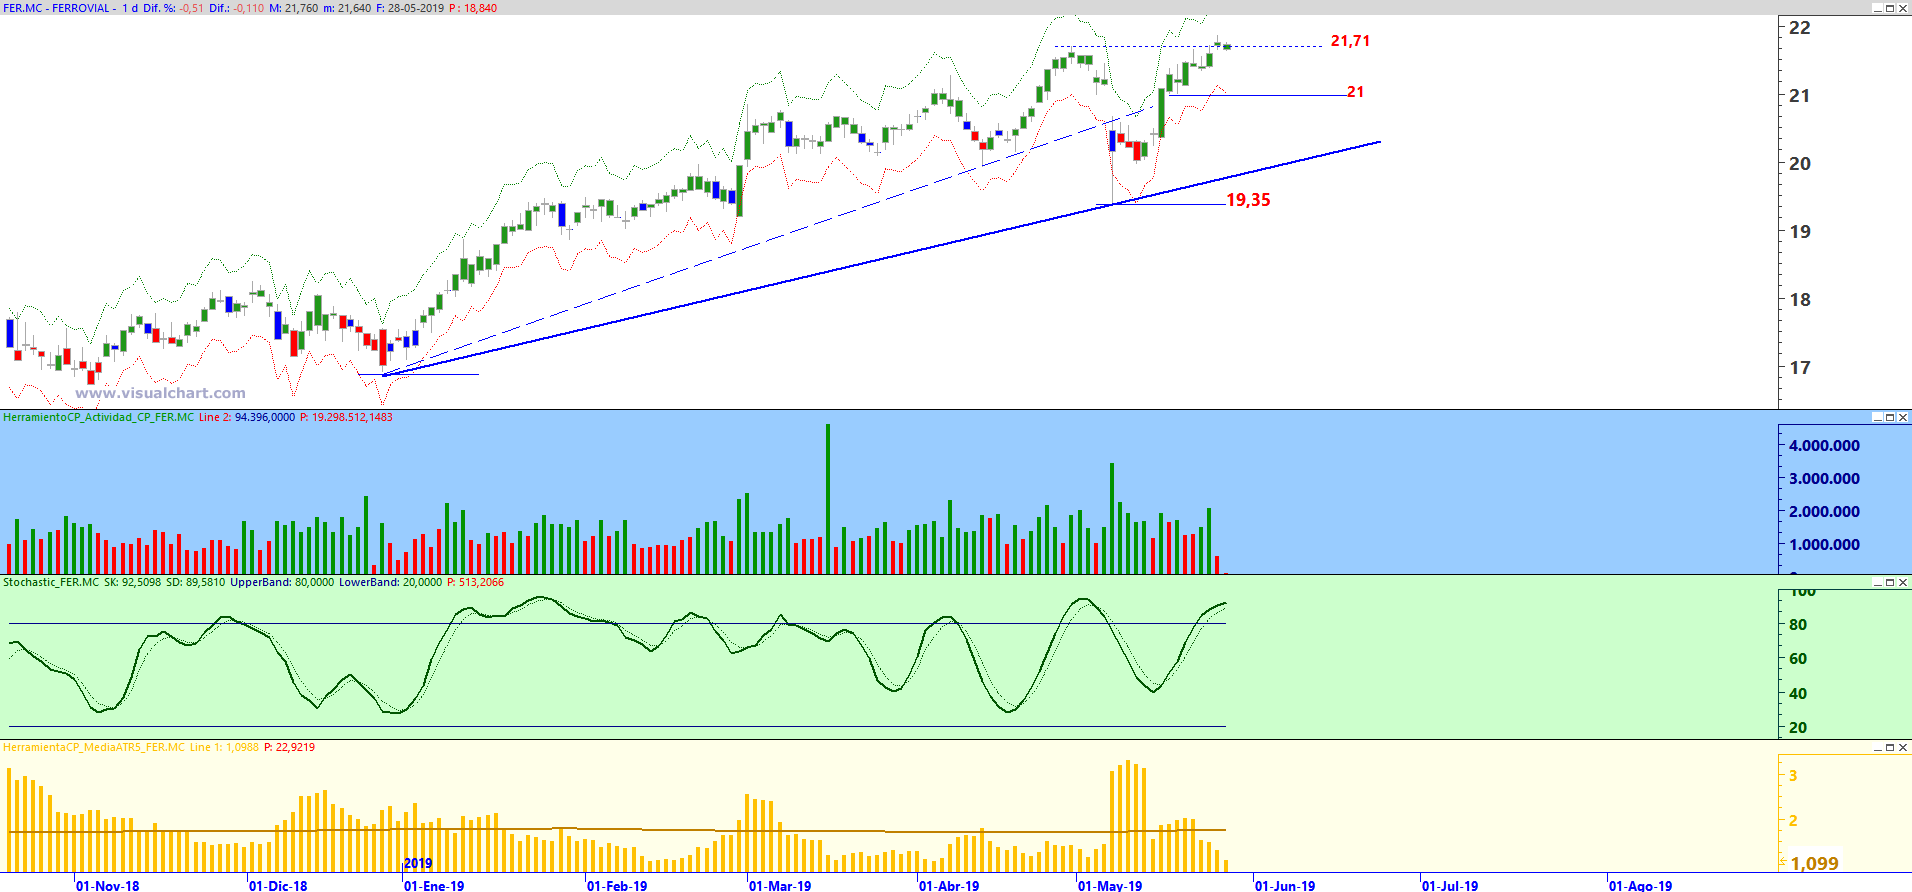Click the '01-Feb-19' date label

(x=617, y=886)
